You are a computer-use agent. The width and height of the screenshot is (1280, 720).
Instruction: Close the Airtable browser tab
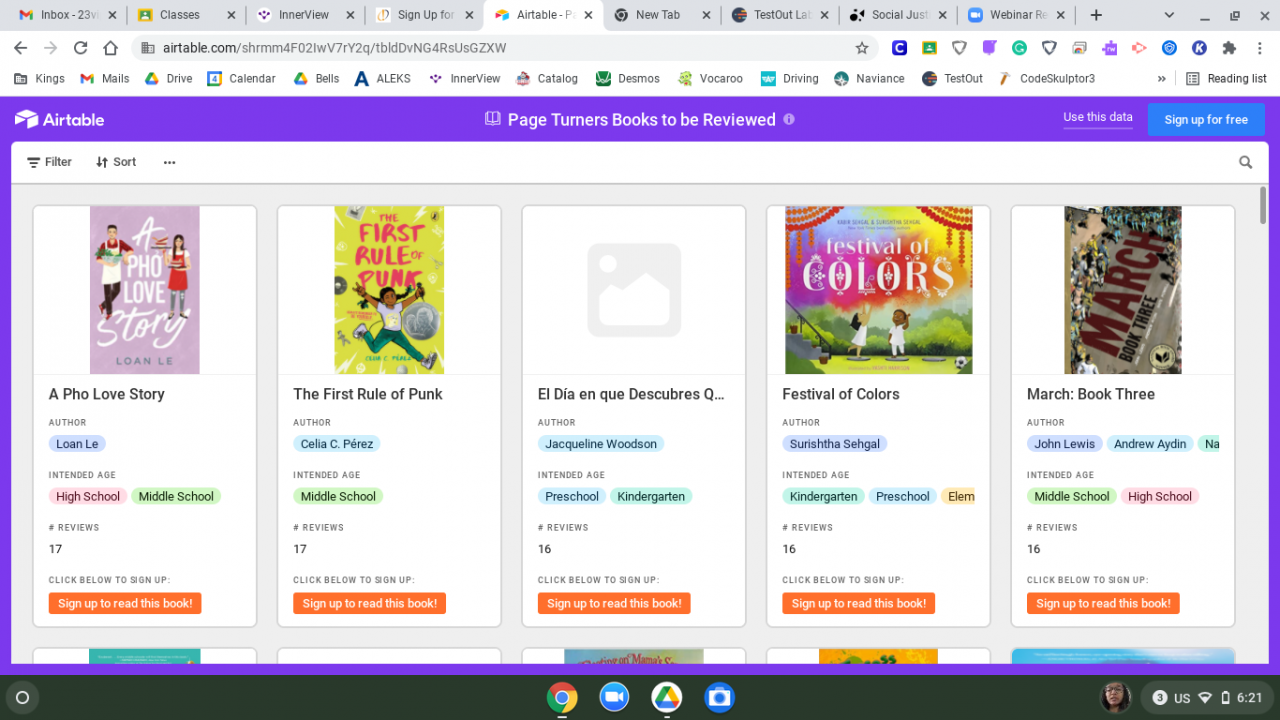point(588,15)
